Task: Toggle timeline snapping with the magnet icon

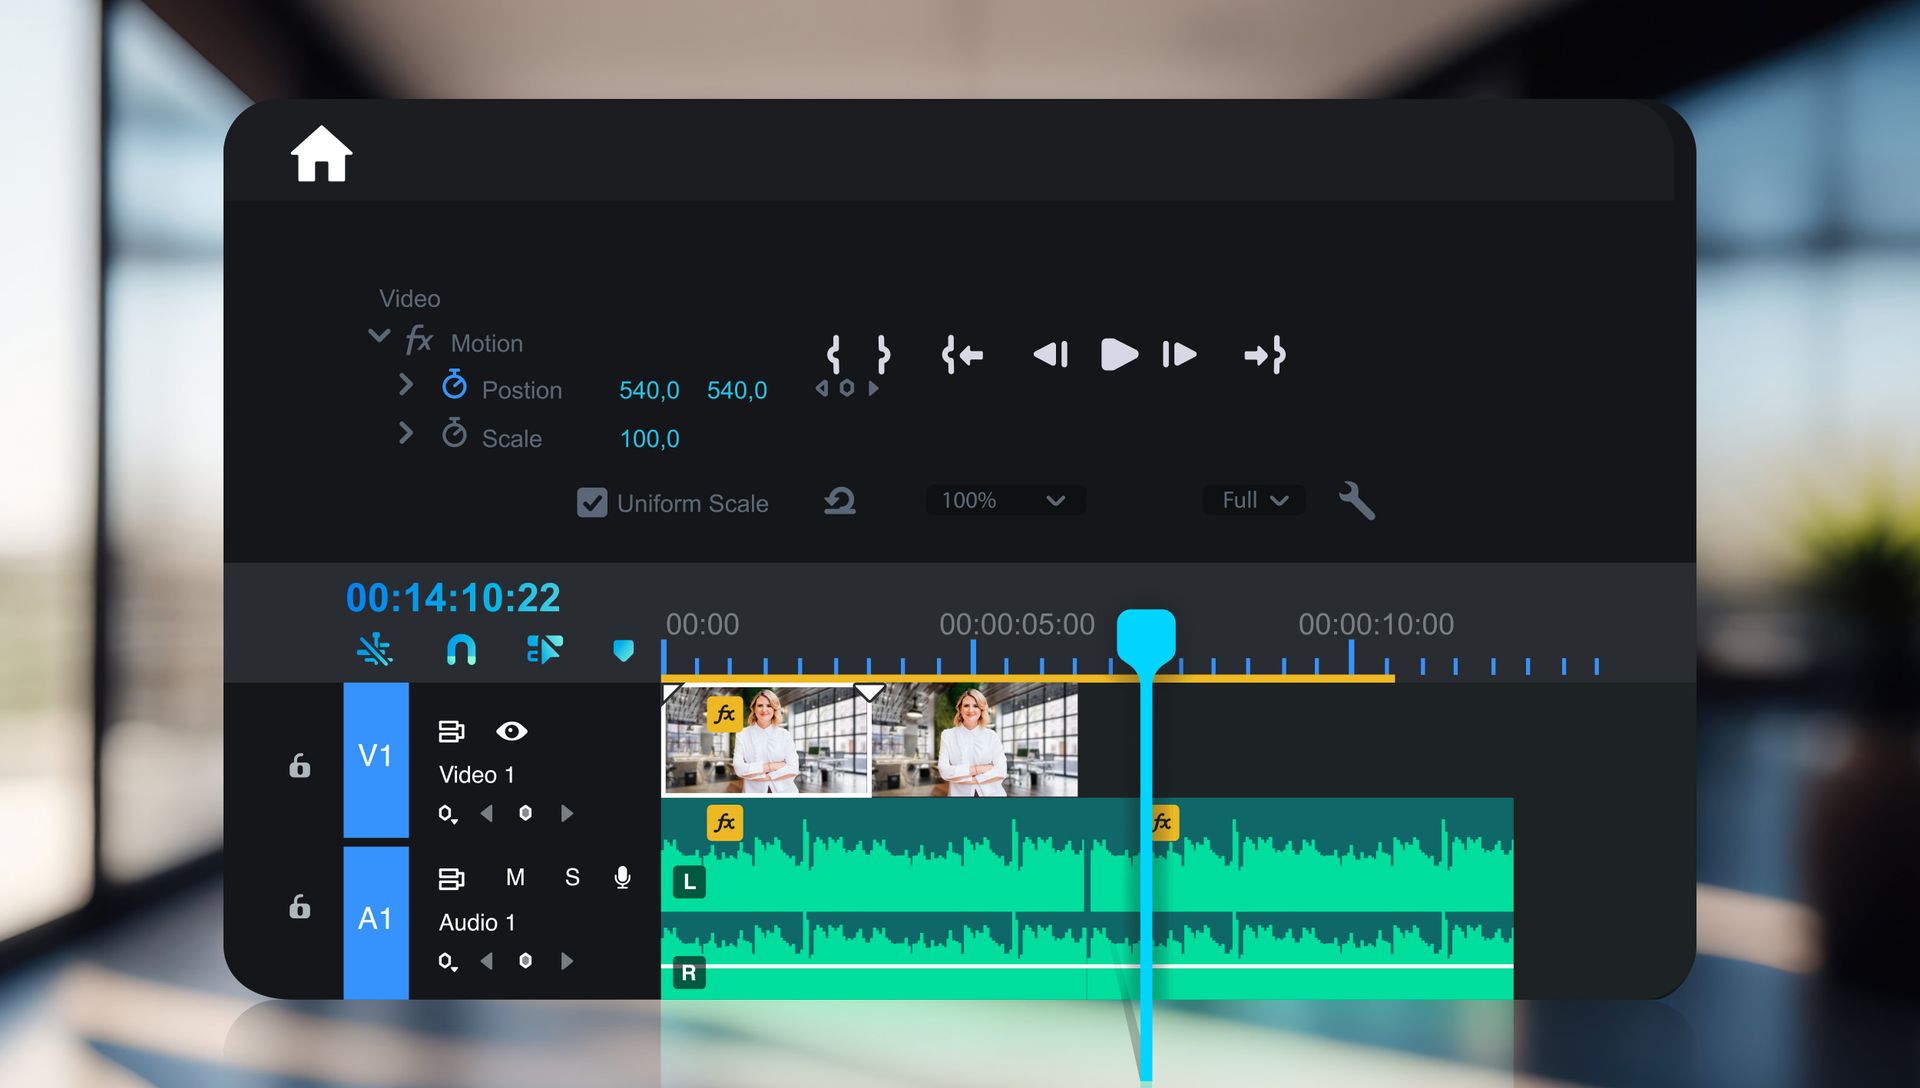Action: (461, 650)
